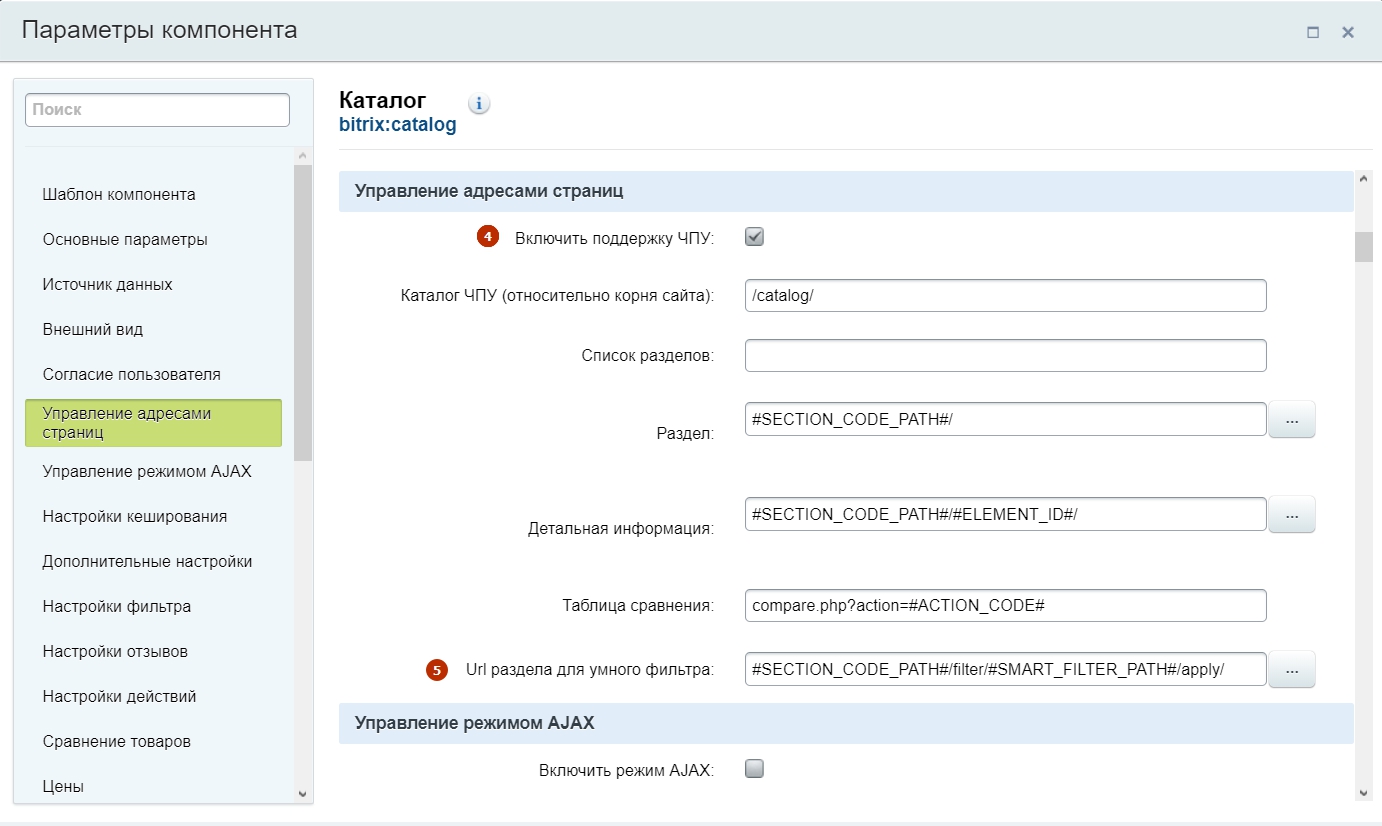Viewport: 1382px width, 826px height.
Task: Go to Внешний вид section
Action: pyautogui.click(x=93, y=330)
